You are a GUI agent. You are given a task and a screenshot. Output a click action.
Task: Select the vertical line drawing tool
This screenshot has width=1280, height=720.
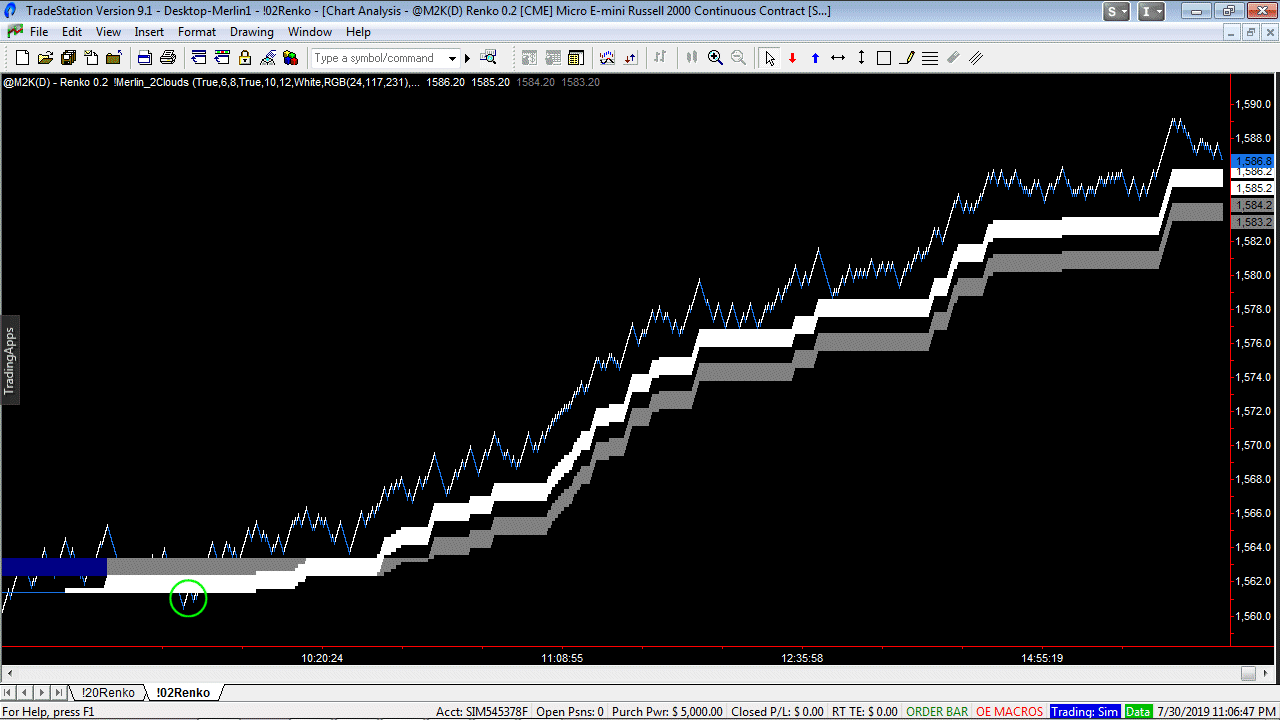click(x=861, y=58)
